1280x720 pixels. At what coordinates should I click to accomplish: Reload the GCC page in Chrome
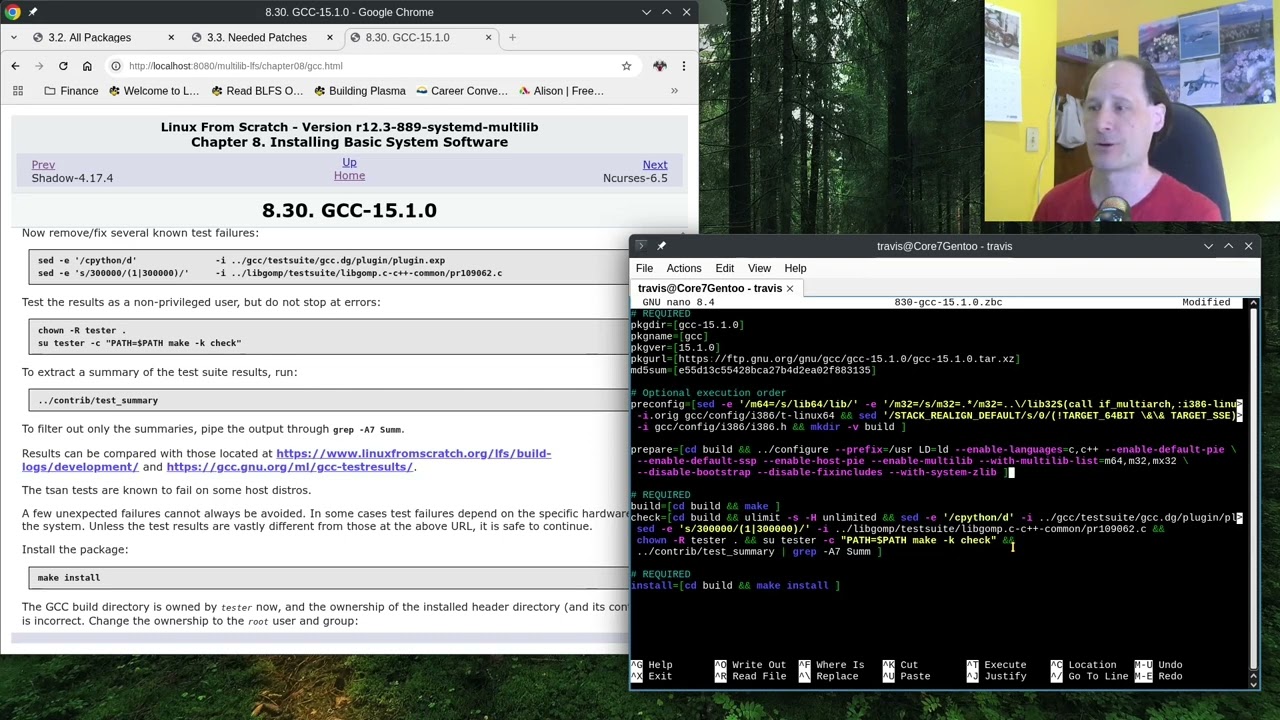coord(62,66)
